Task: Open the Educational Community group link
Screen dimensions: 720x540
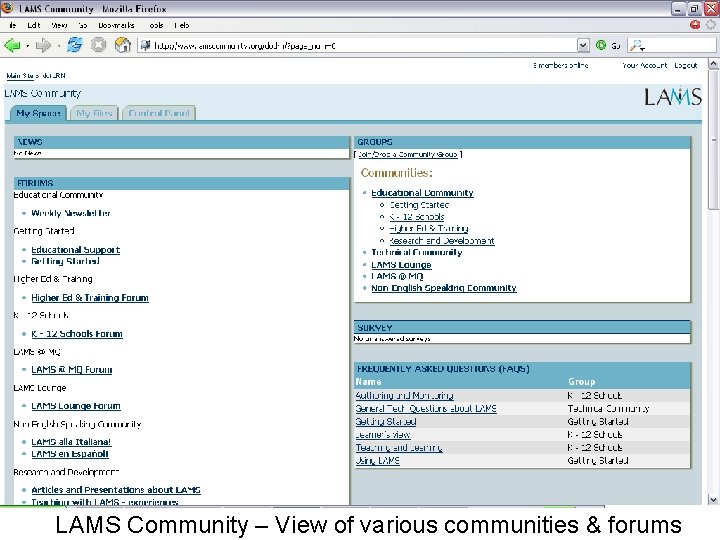Action: (422, 193)
